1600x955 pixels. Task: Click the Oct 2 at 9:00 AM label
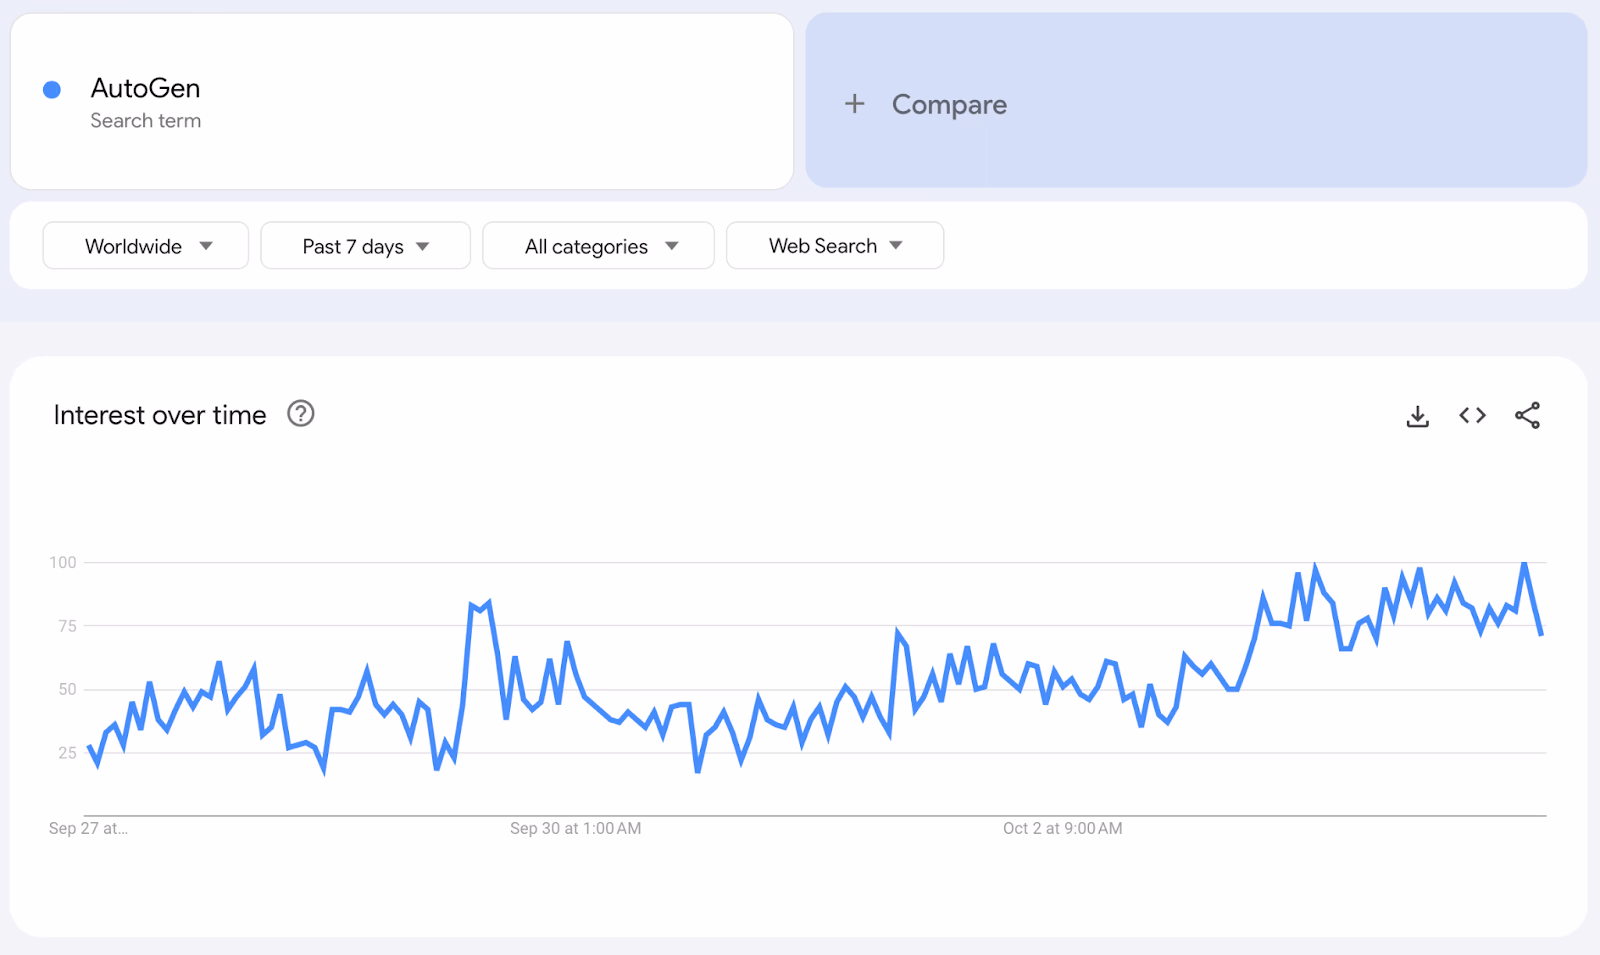(1063, 828)
